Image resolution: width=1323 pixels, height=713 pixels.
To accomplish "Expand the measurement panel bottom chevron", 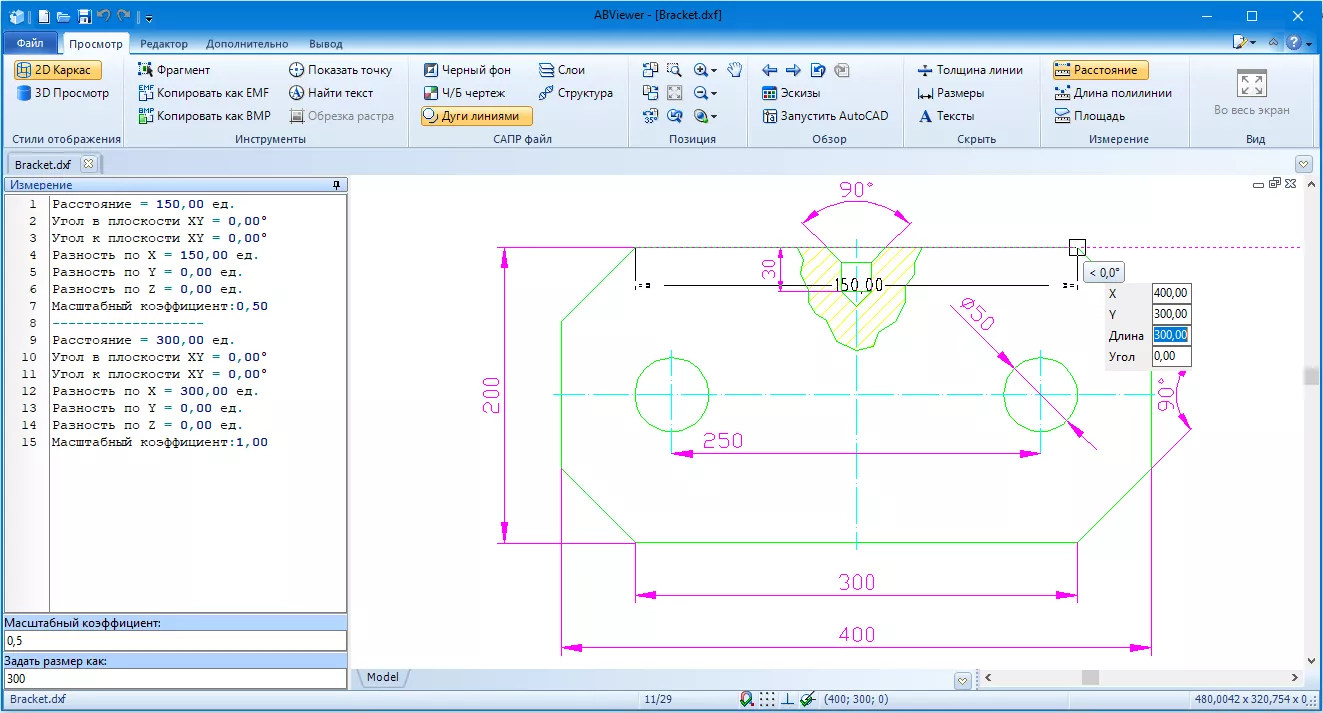I will click(x=963, y=679).
